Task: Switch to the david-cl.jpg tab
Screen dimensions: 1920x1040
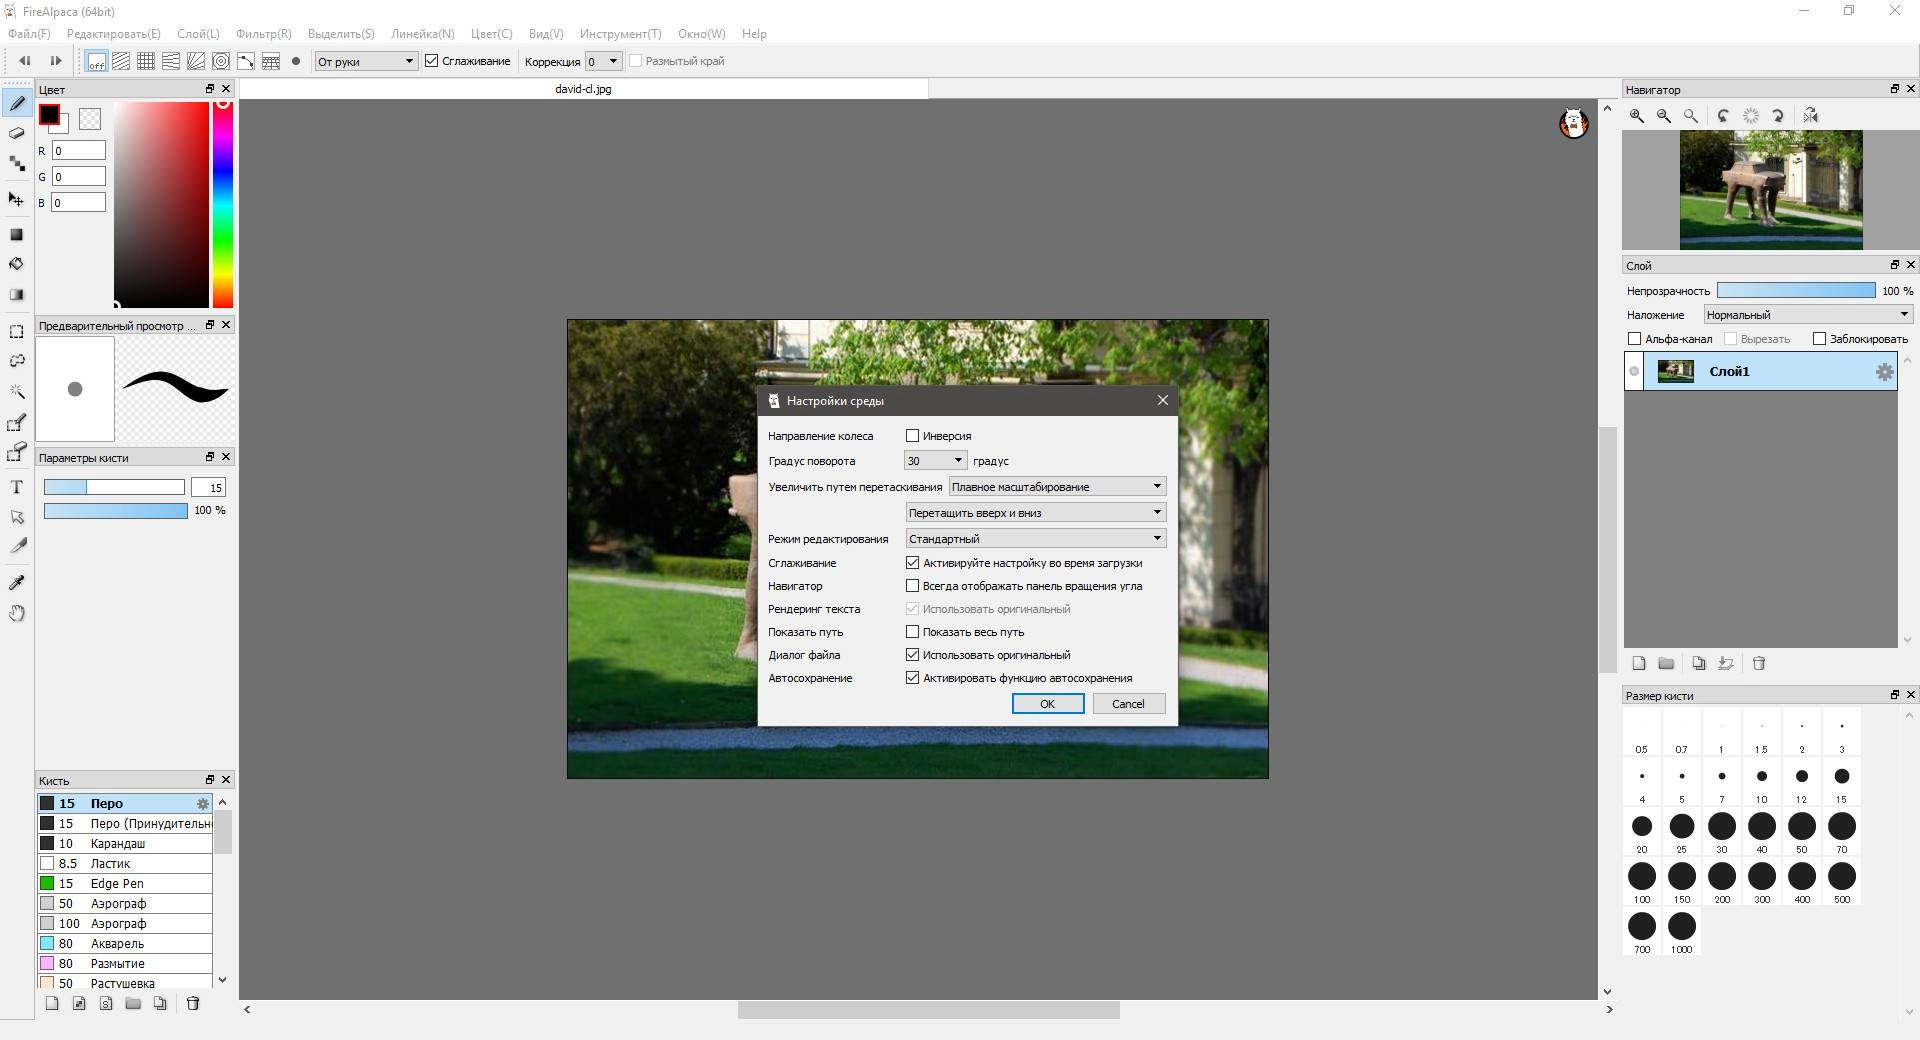Action: [x=584, y=89]
